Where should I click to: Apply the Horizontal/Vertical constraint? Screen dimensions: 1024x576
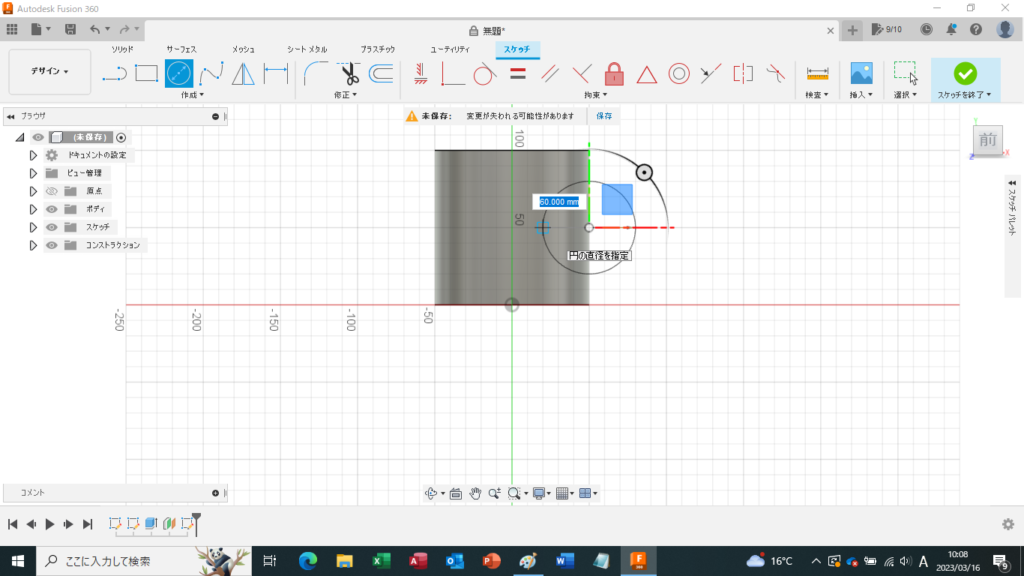[421, 74]
